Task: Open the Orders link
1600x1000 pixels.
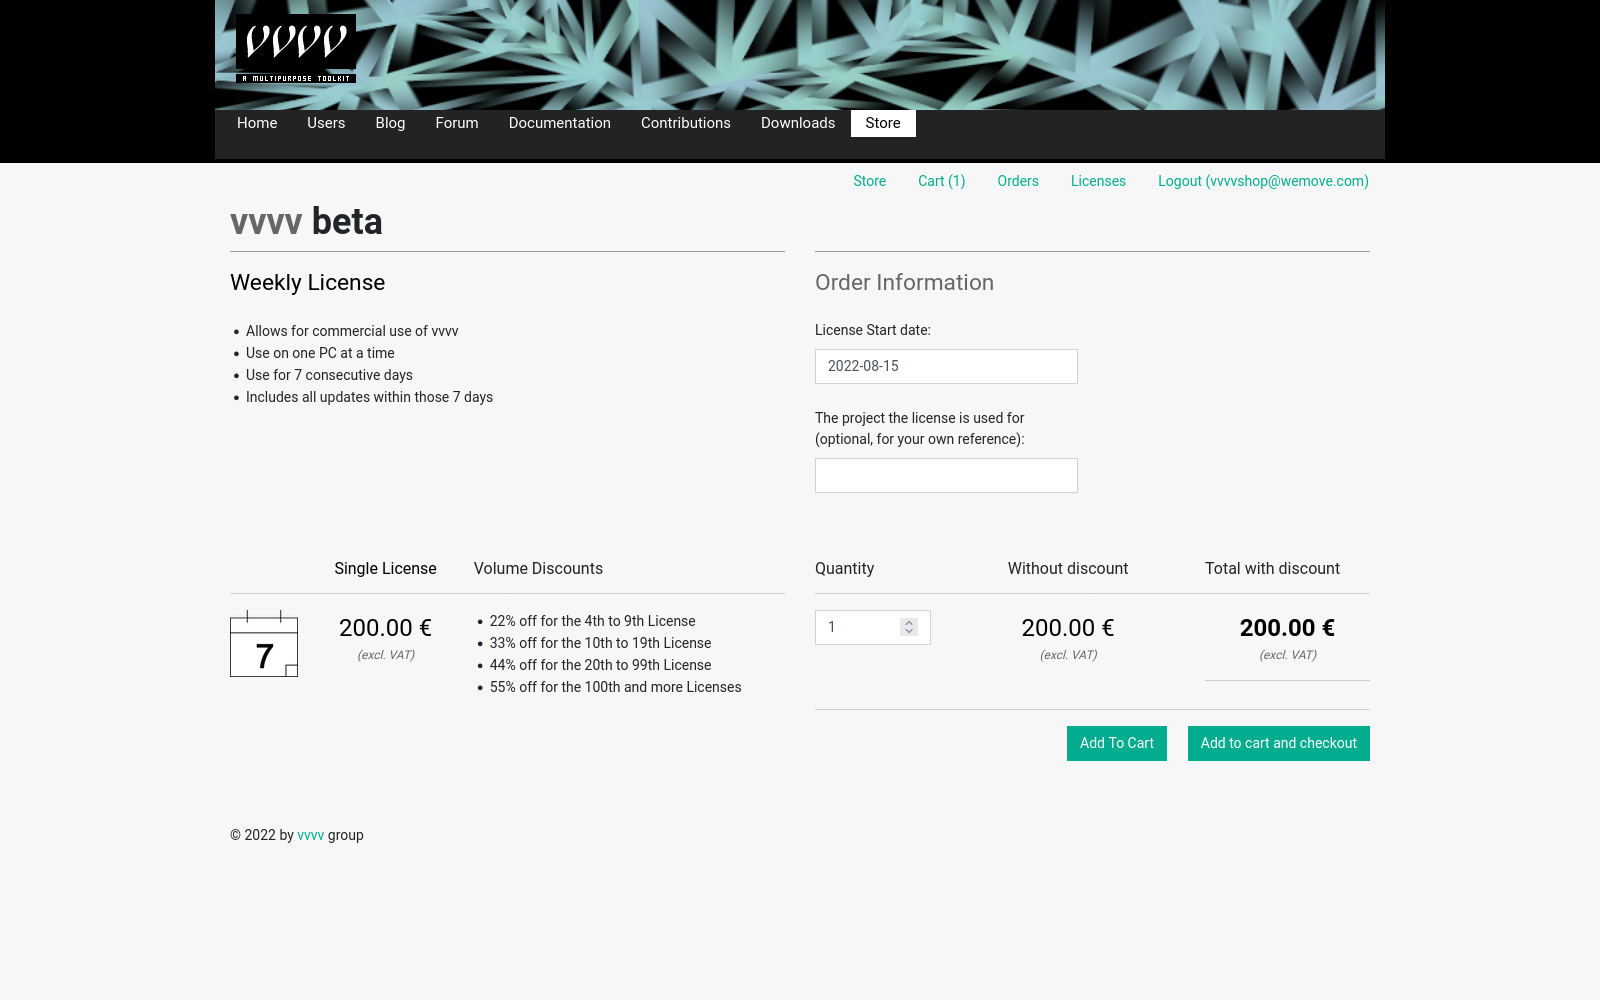Action: 1017,181
